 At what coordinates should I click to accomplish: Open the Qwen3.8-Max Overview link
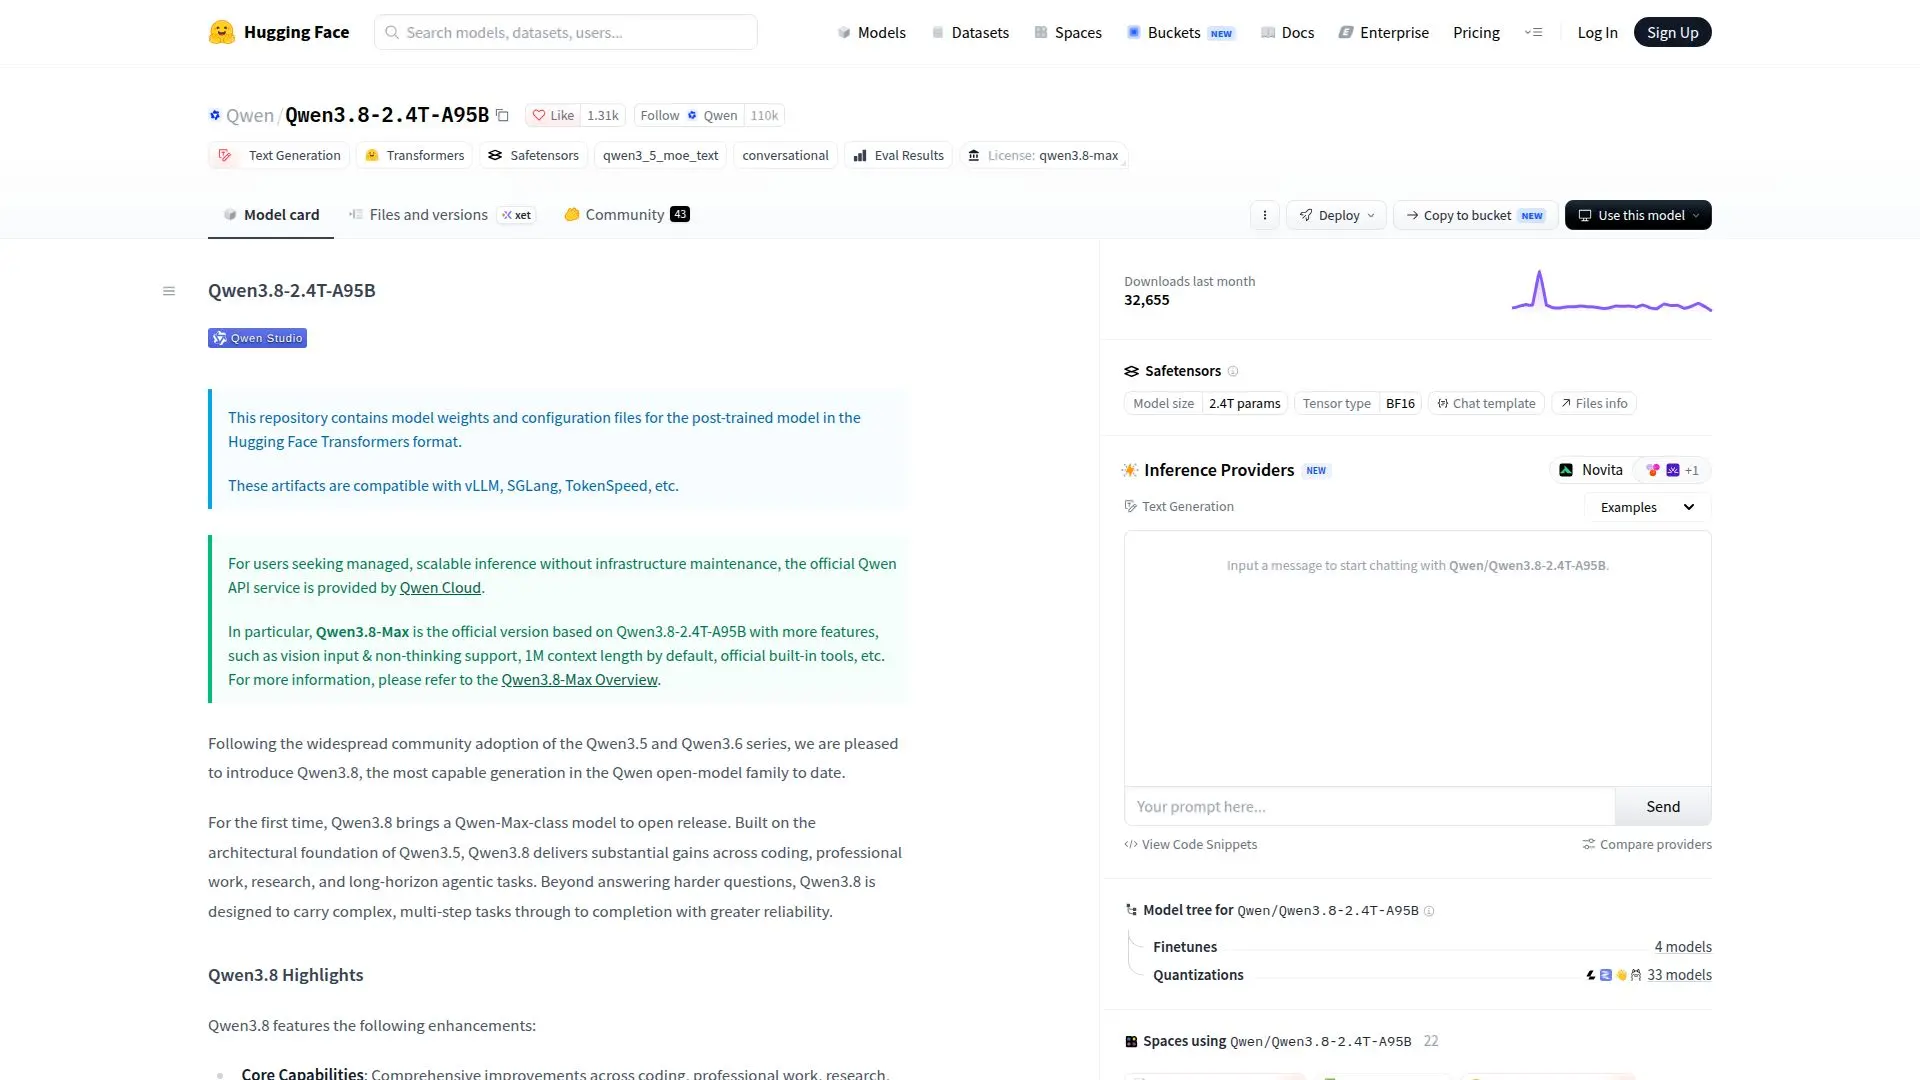tap(579, 680)
